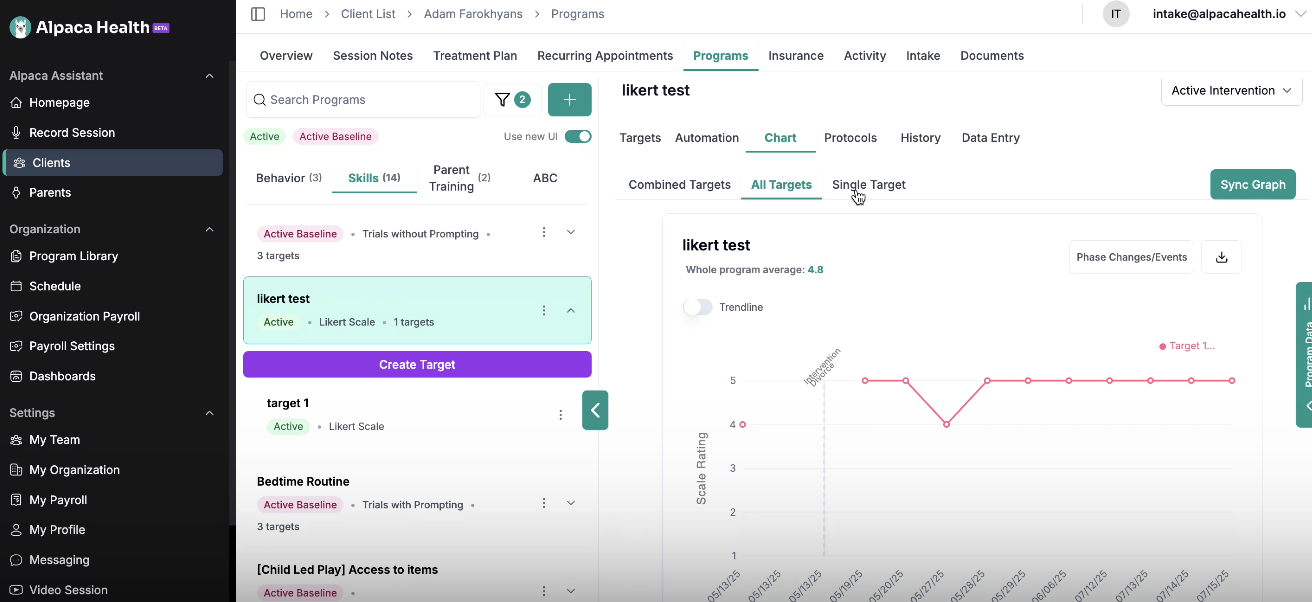Click the Video Session icon
The image size is (1312, 602).
point(16,590)
